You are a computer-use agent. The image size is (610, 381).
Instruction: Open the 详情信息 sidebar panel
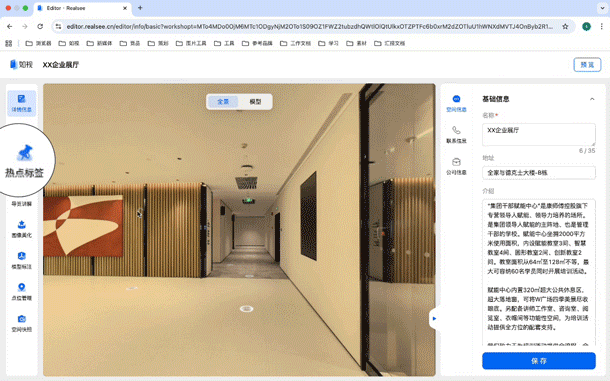click(22, 103)
